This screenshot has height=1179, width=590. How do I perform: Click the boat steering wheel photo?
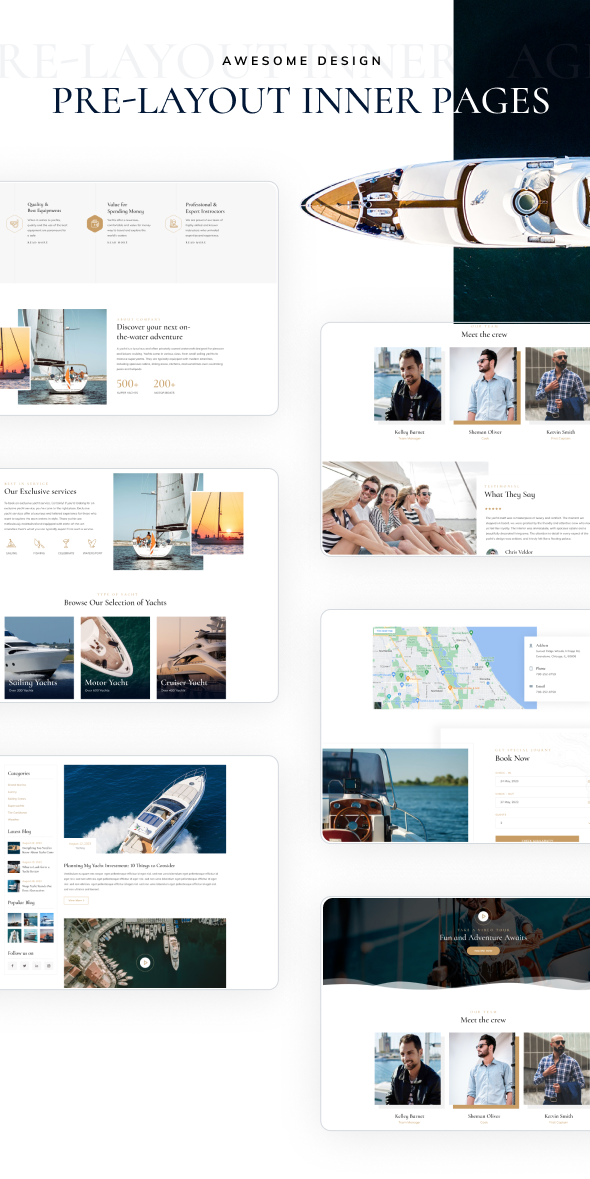click(x=395, y=795)
